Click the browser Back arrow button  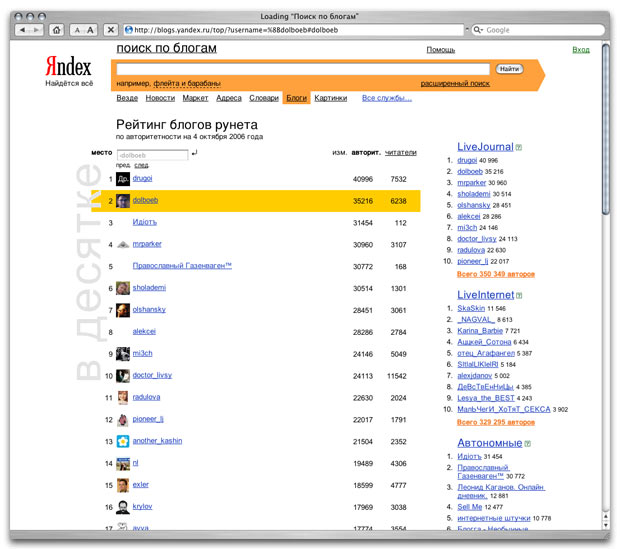(22, 30)
